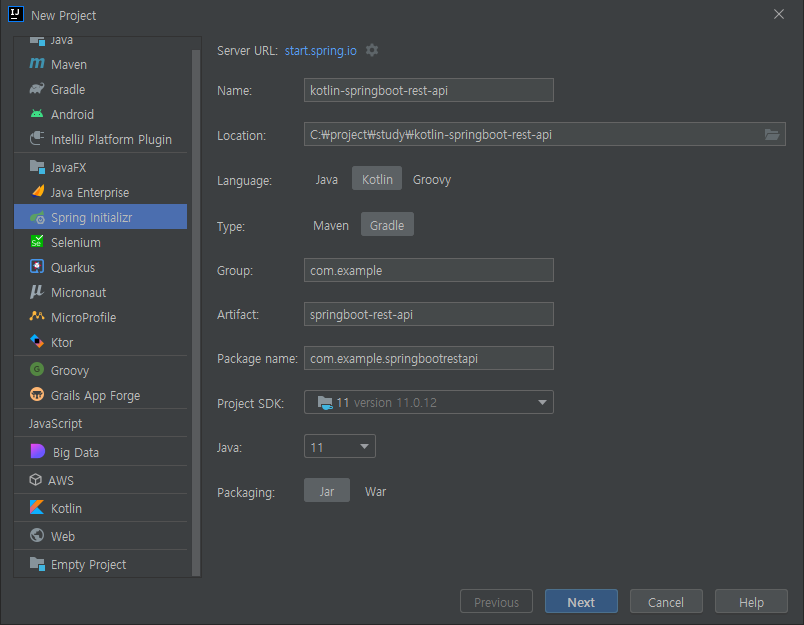Click the Next button

pyautogui.click(x=581, y=602)
